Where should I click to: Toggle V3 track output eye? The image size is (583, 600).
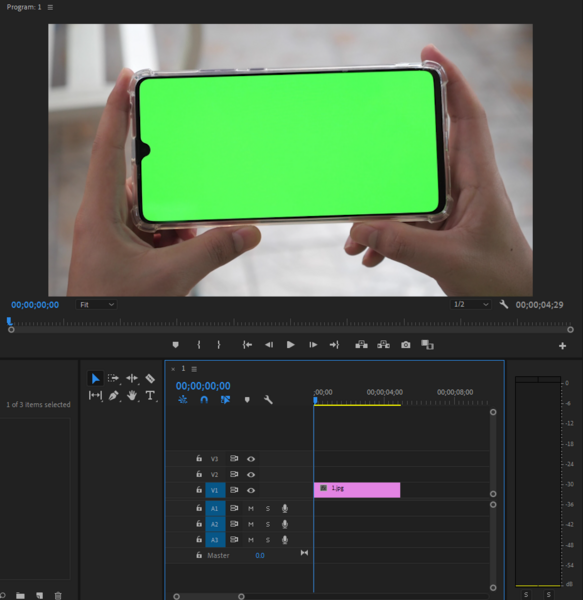(x=251, y=459)
